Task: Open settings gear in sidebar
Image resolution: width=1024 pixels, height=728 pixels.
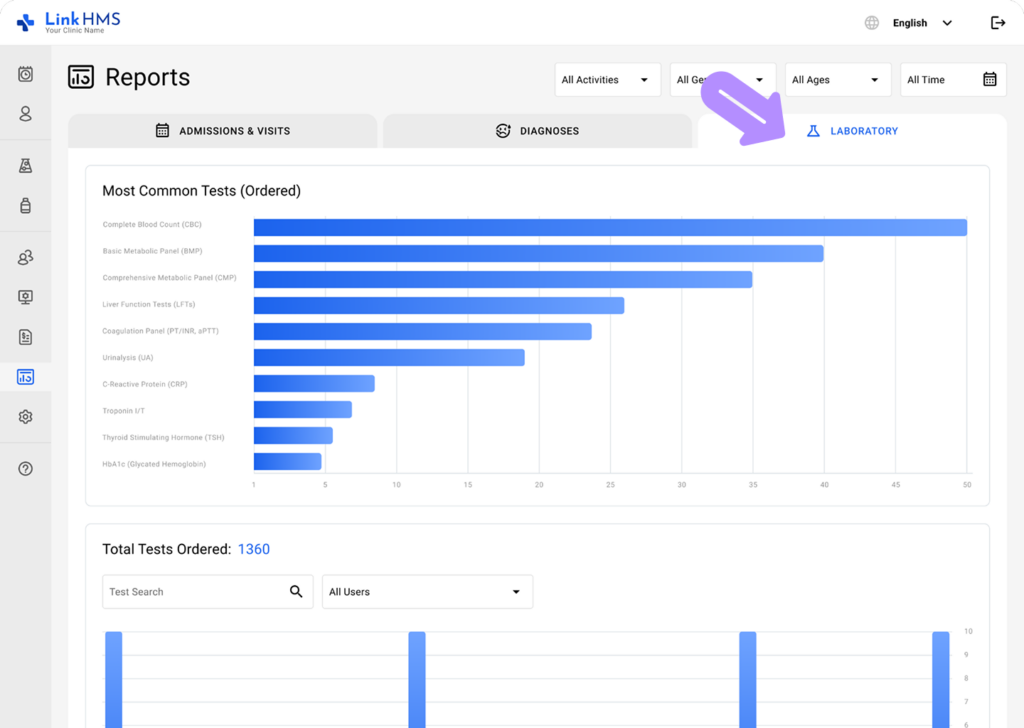Action: pyautogui.click(x=26, y=417)
